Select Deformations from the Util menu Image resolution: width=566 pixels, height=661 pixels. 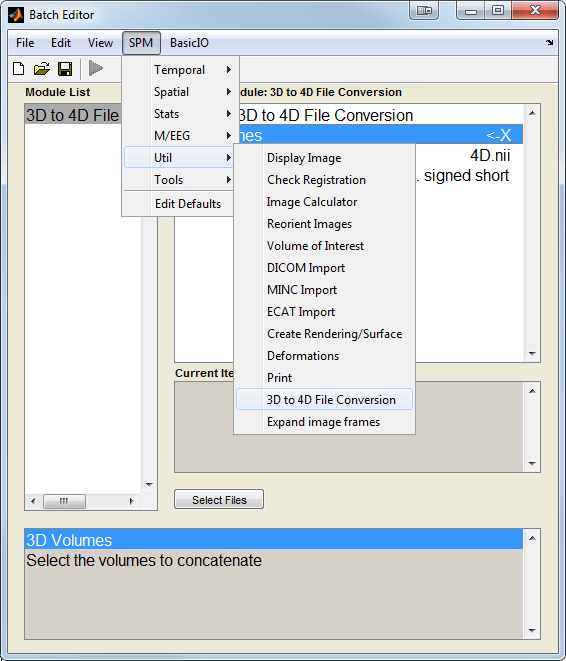325,355
